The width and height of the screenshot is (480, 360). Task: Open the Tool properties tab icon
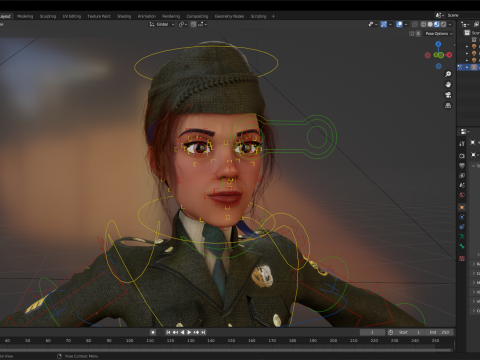462,144
